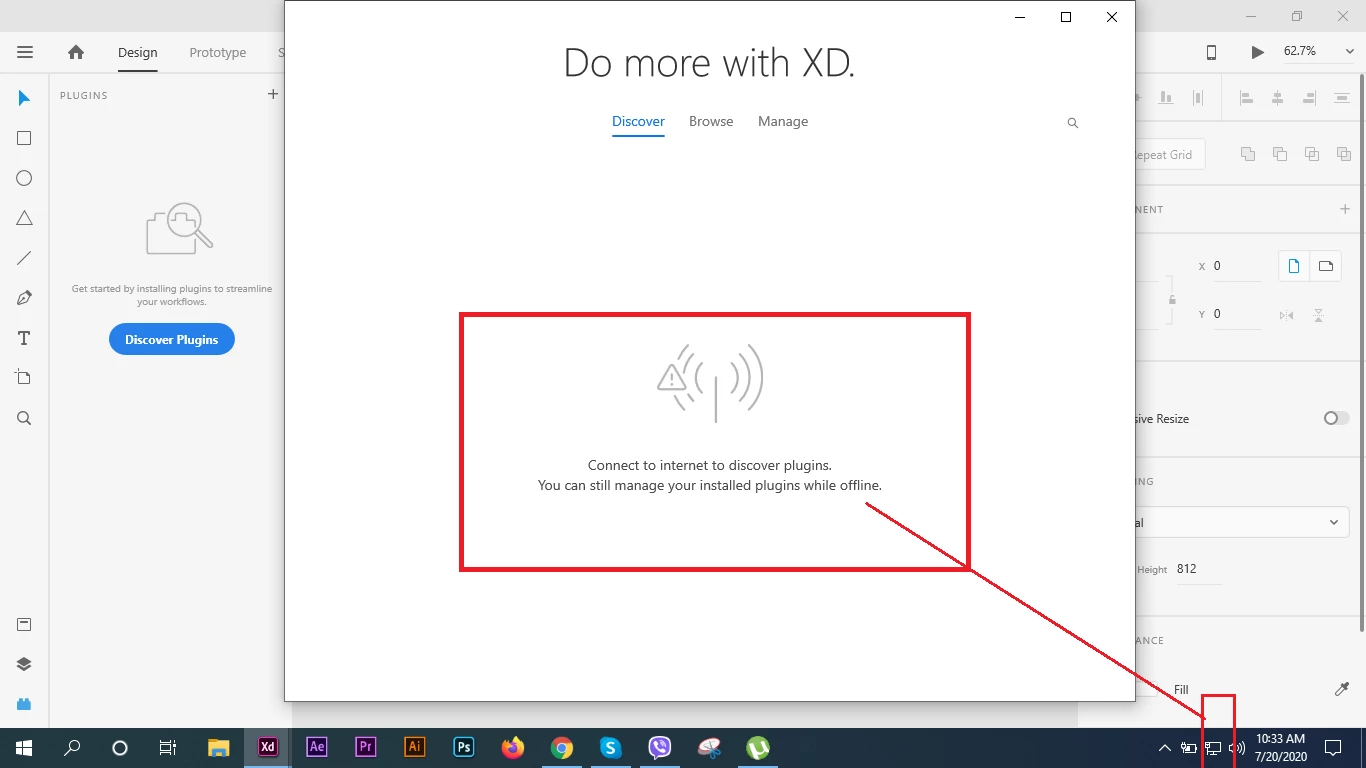
Task: Click the Y position field
Action: pyautogui.click(x=1236, y=314)
